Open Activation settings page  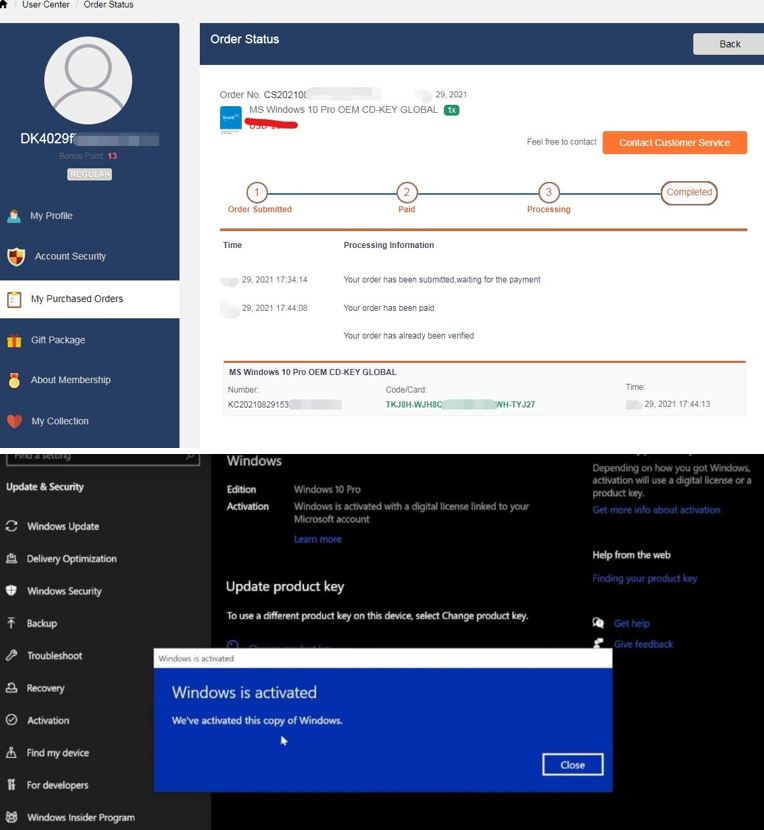[48, 720]
